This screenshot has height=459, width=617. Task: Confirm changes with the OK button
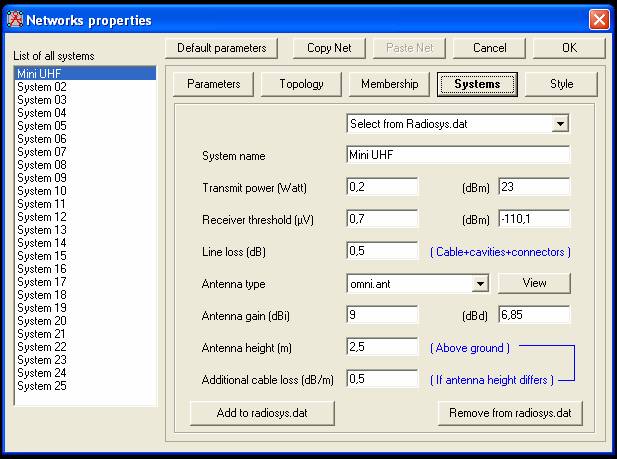click(569, 48)
